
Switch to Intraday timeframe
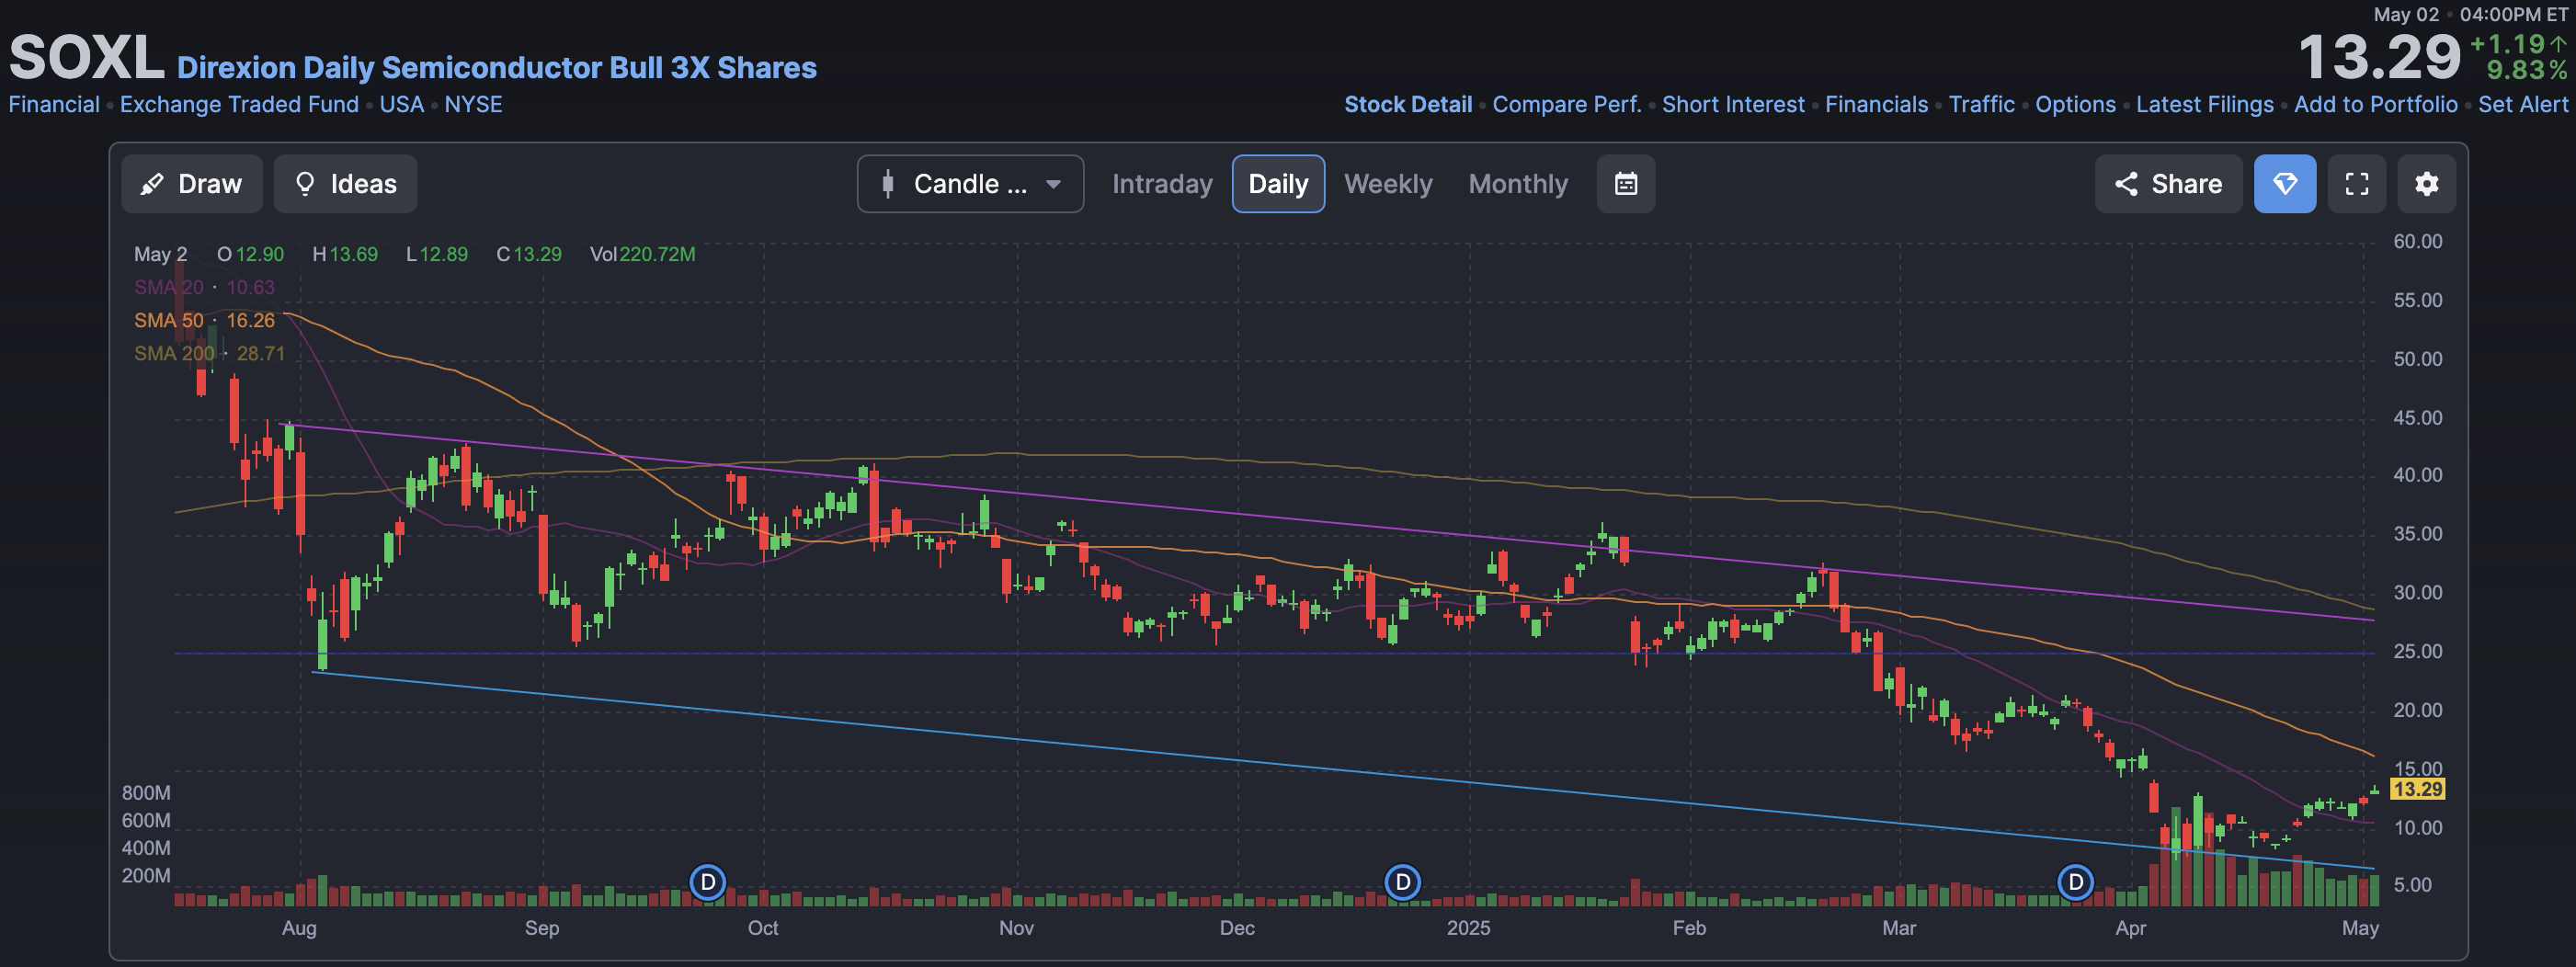coord(1162,184)
